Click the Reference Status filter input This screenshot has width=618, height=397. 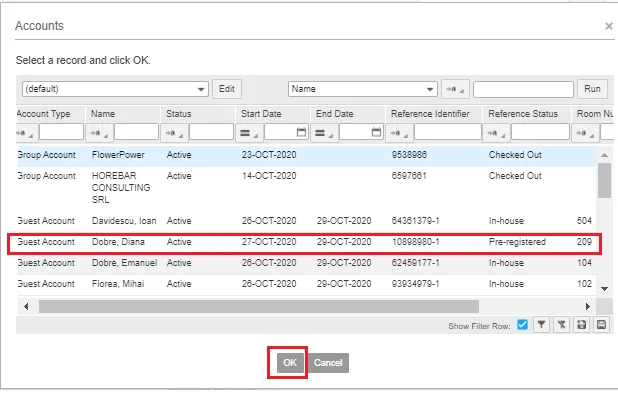click(540, 132)
